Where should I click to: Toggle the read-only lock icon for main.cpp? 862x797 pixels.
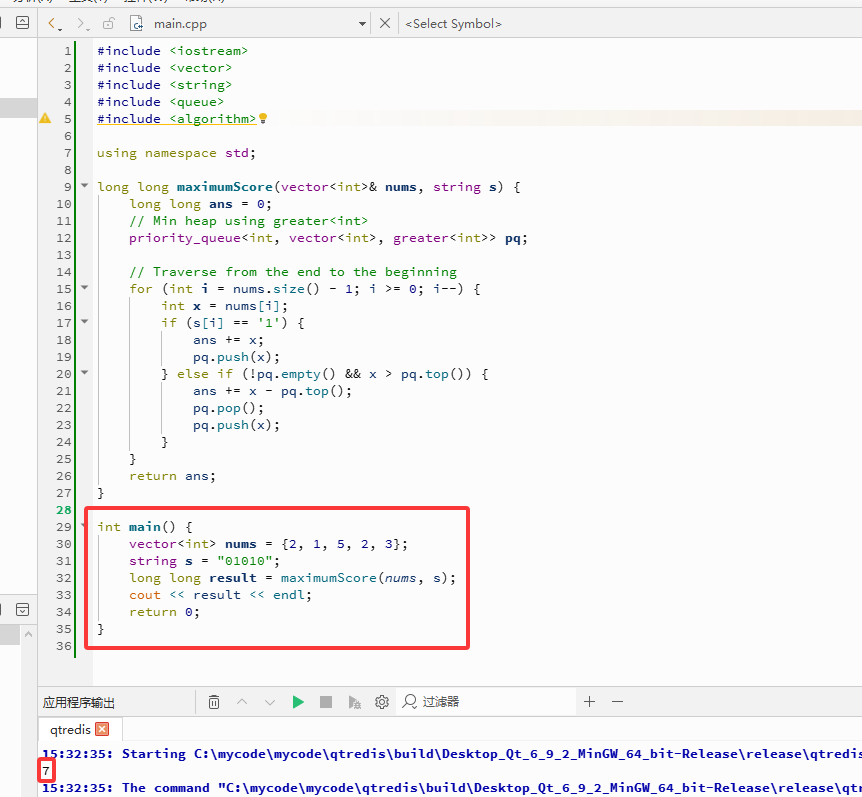point(109,23)
